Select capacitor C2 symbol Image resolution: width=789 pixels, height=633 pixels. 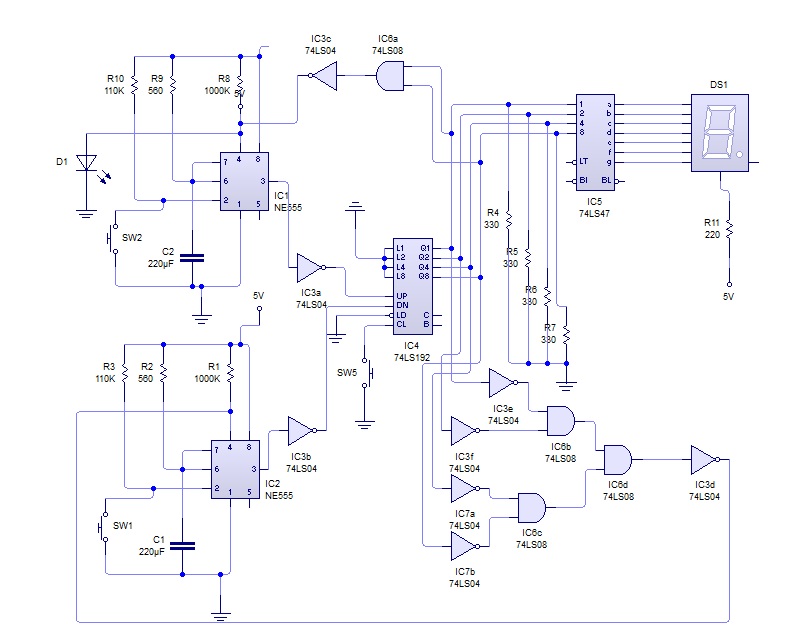(192, 258)
